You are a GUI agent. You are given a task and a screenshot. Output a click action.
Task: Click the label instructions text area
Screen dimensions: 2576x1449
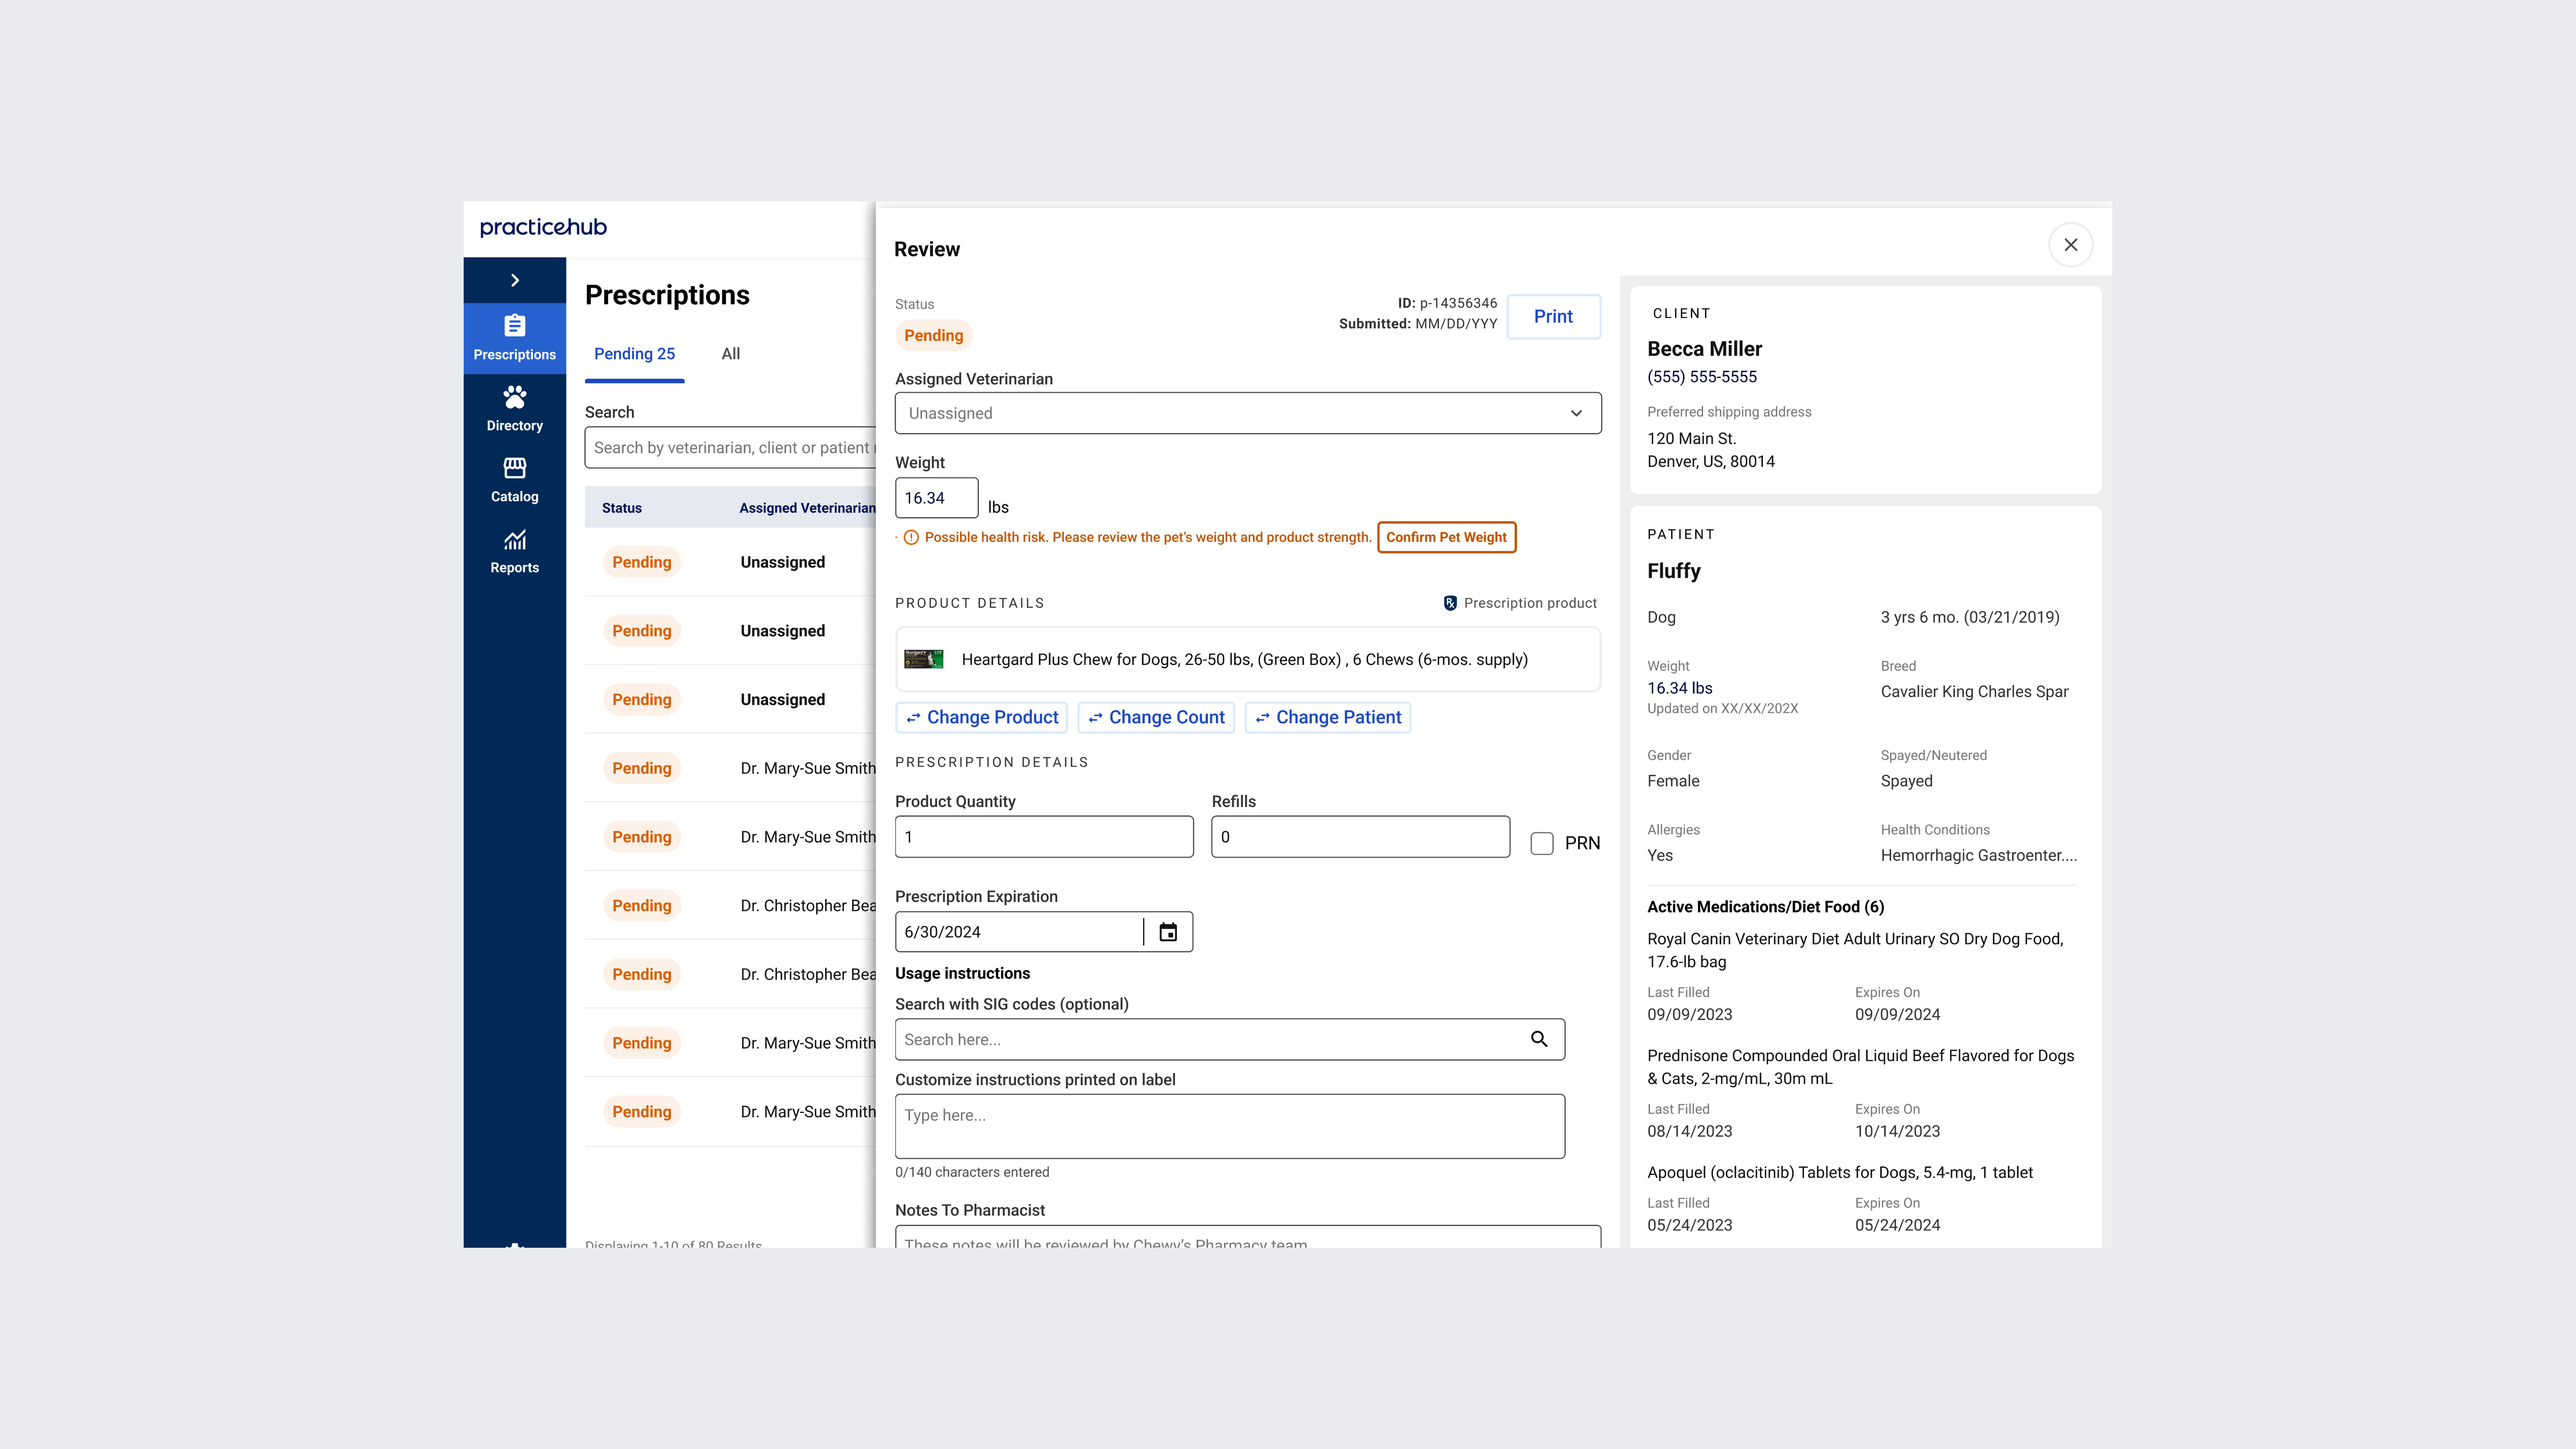1230,1126
